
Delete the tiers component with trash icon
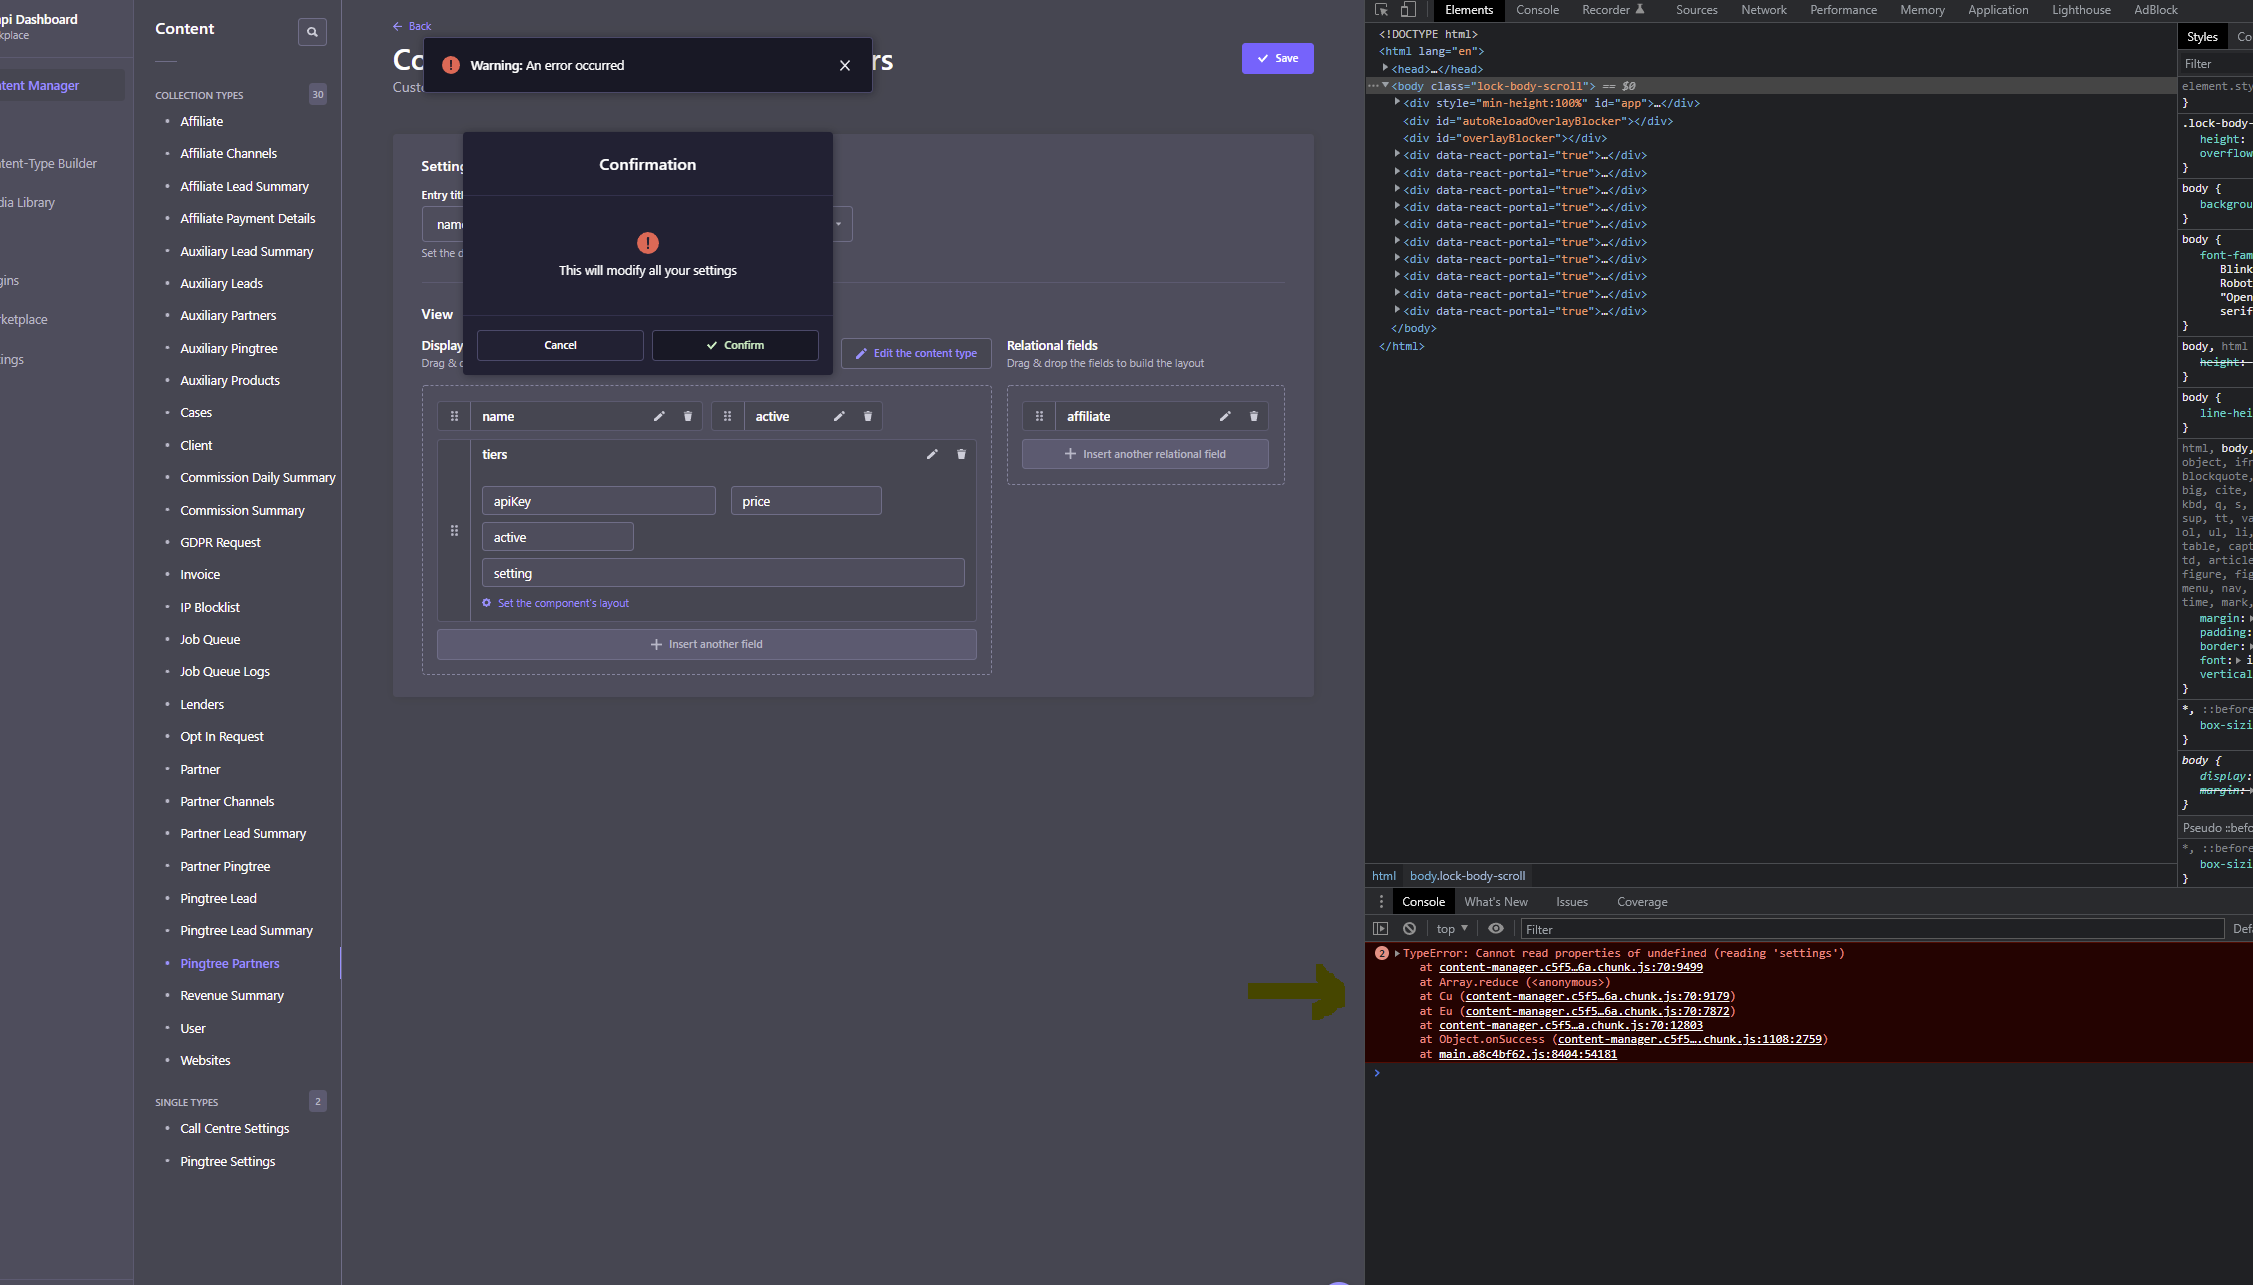(x=961, y=455)
